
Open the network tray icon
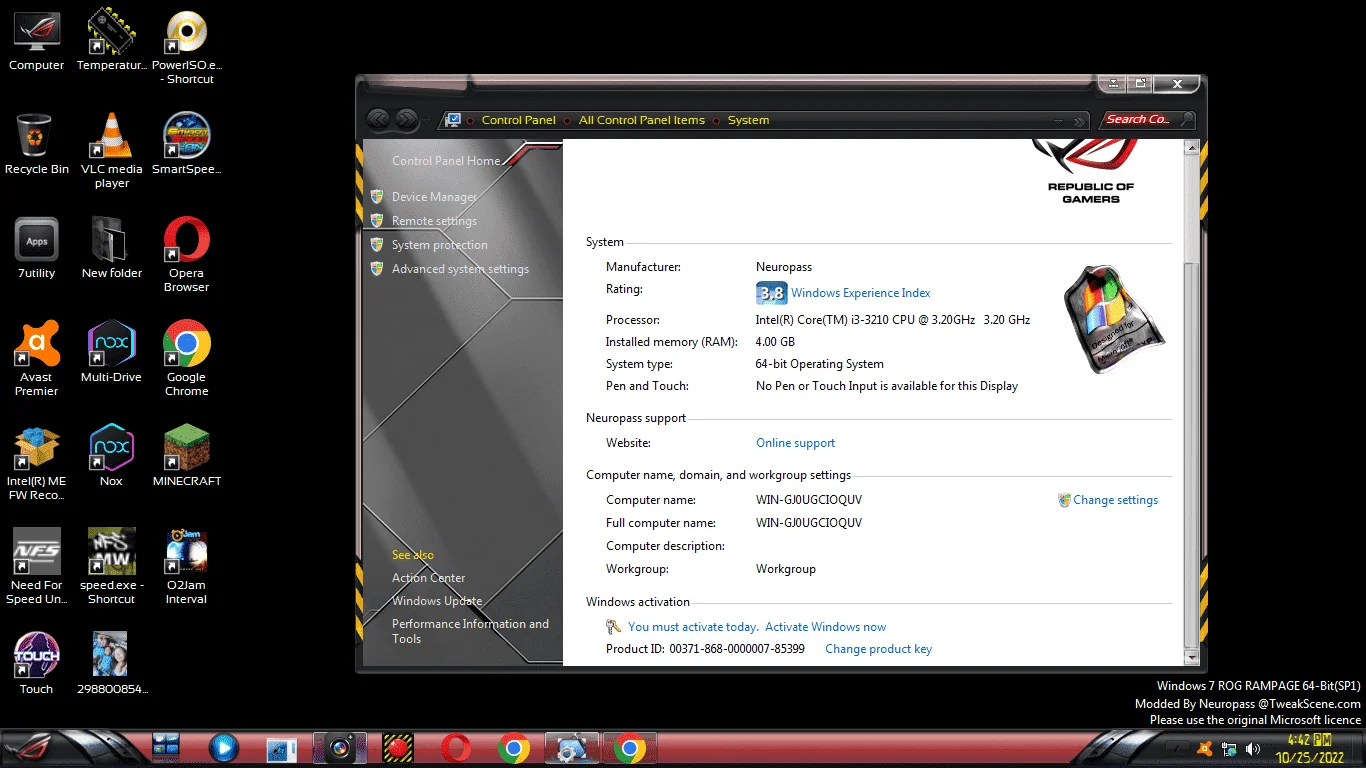tap(1229, 748)
